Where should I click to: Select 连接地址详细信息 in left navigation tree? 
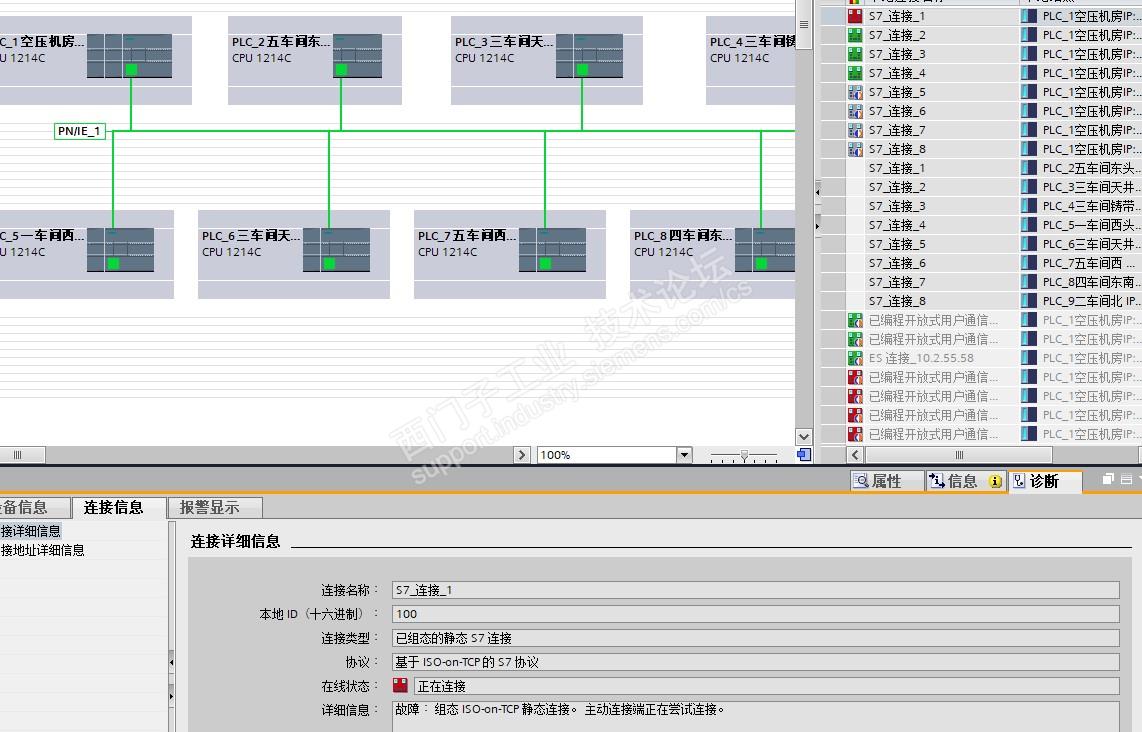[42, 550]
